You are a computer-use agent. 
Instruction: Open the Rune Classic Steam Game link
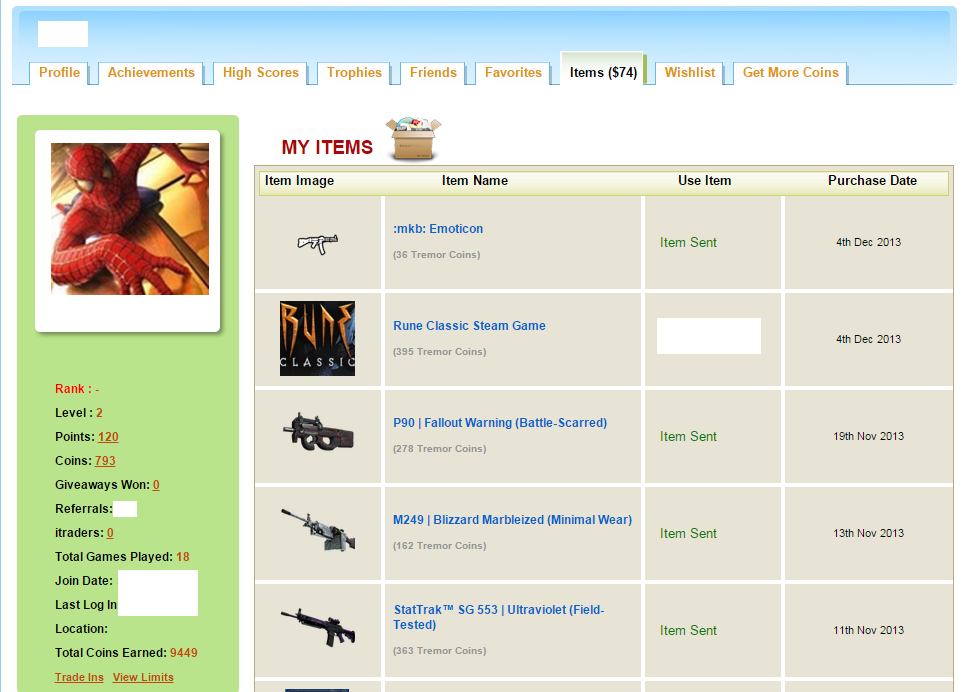469,326
